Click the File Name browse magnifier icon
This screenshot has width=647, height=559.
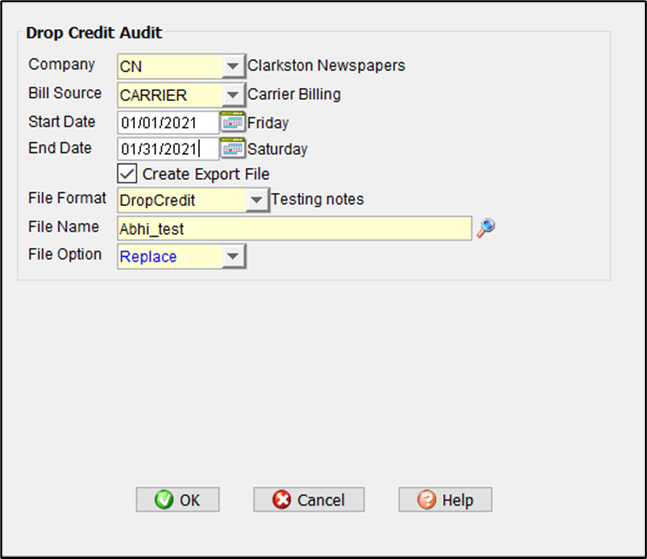click(485, 228)
